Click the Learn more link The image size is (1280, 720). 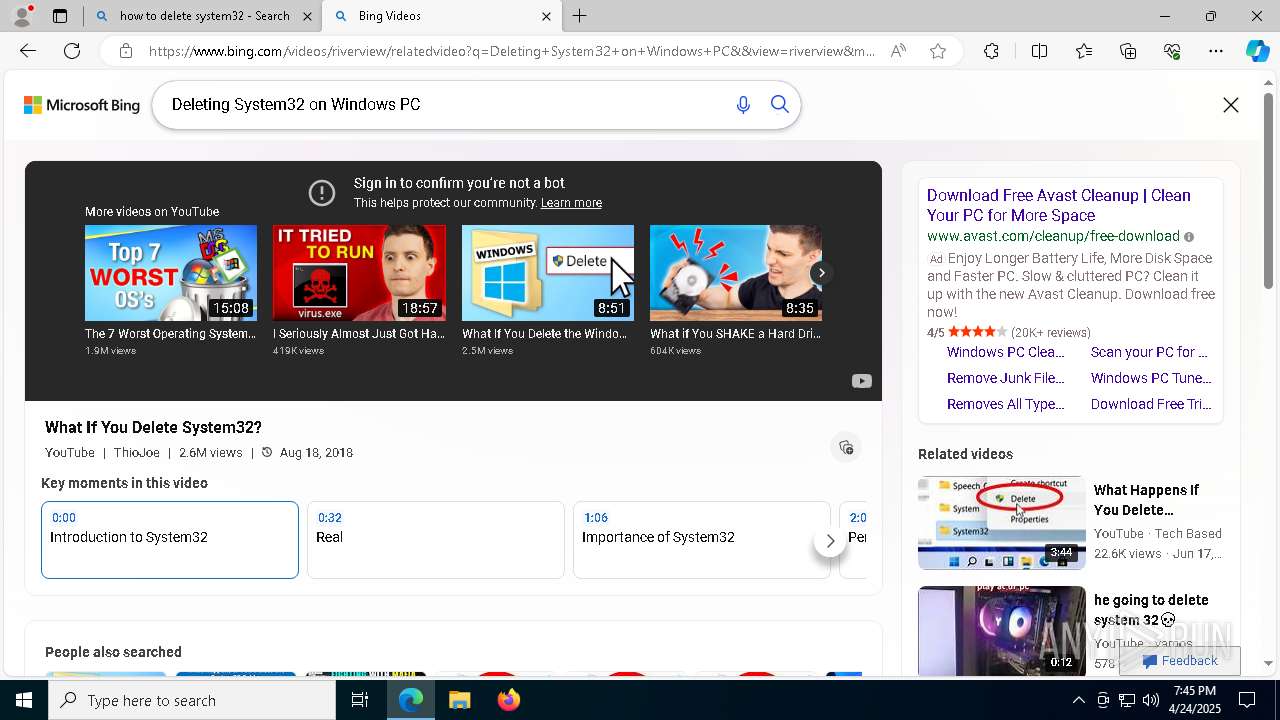(571, 203)
